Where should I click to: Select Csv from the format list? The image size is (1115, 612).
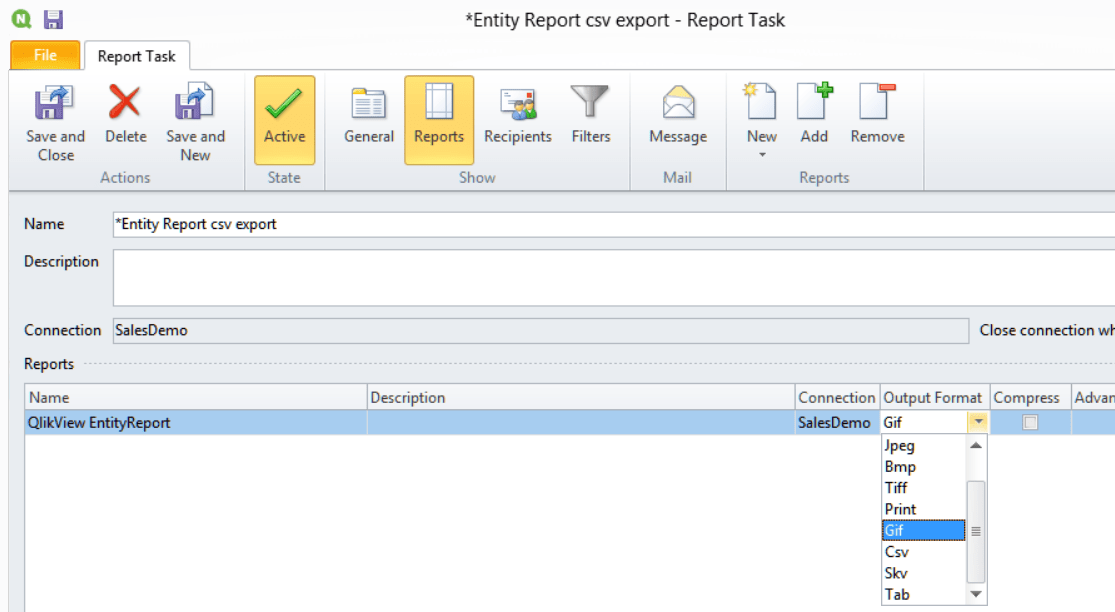click(898, 551)
